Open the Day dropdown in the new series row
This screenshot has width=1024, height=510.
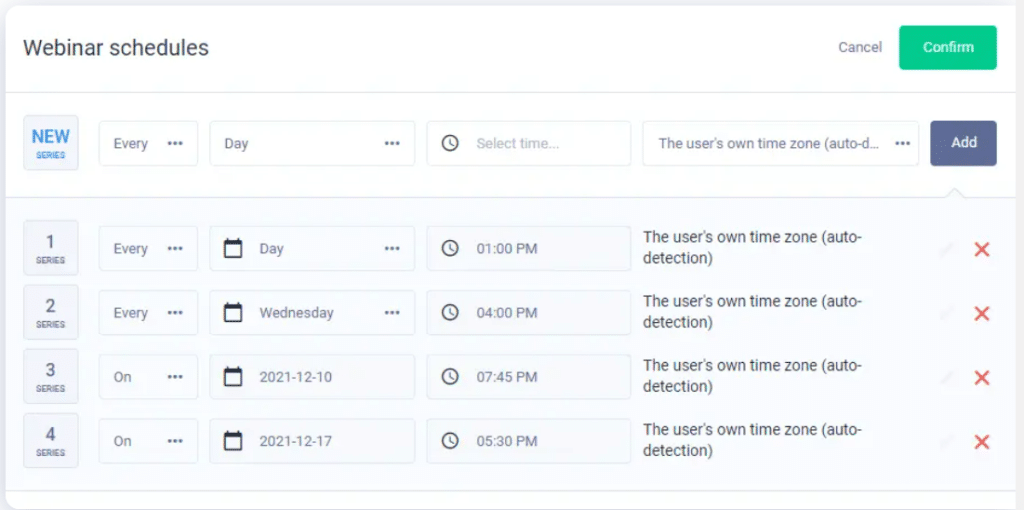pyautogui.click(x=312, y=143)
